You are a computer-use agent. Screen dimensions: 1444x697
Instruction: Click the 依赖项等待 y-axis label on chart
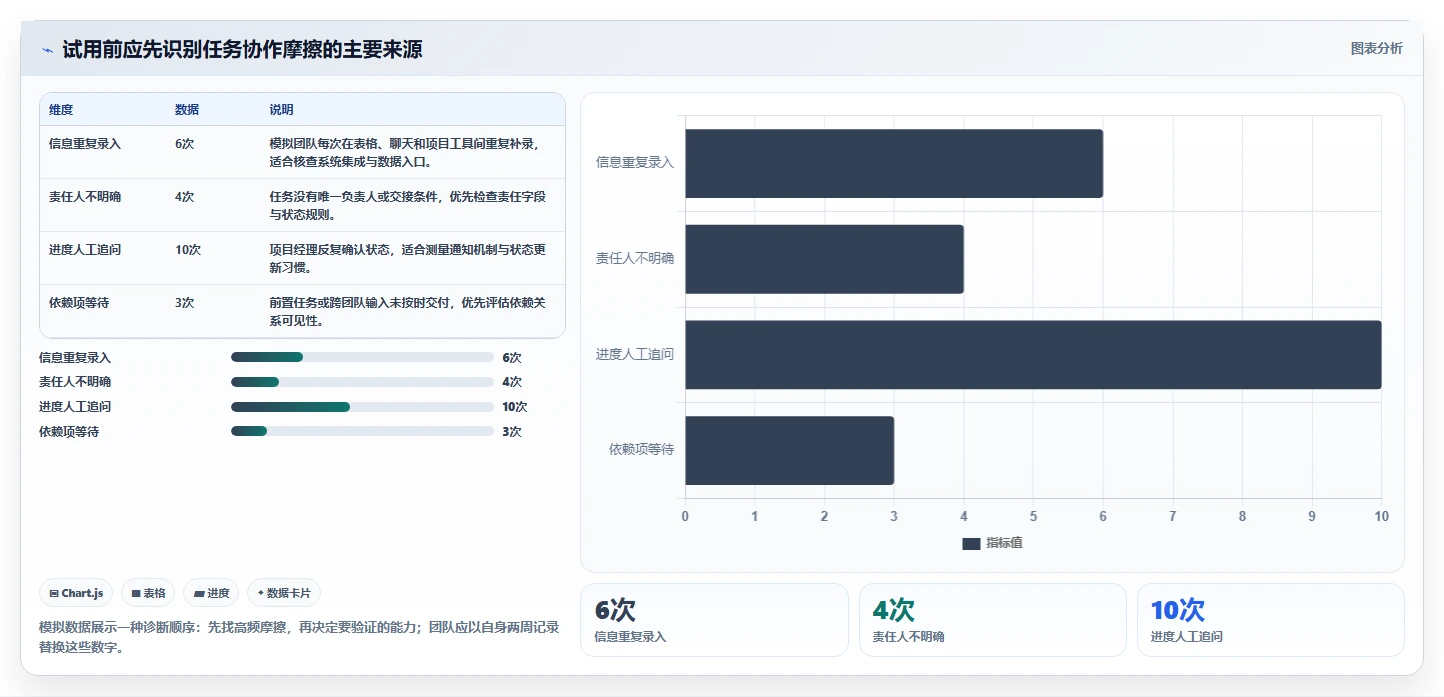[x=641, y=450]
